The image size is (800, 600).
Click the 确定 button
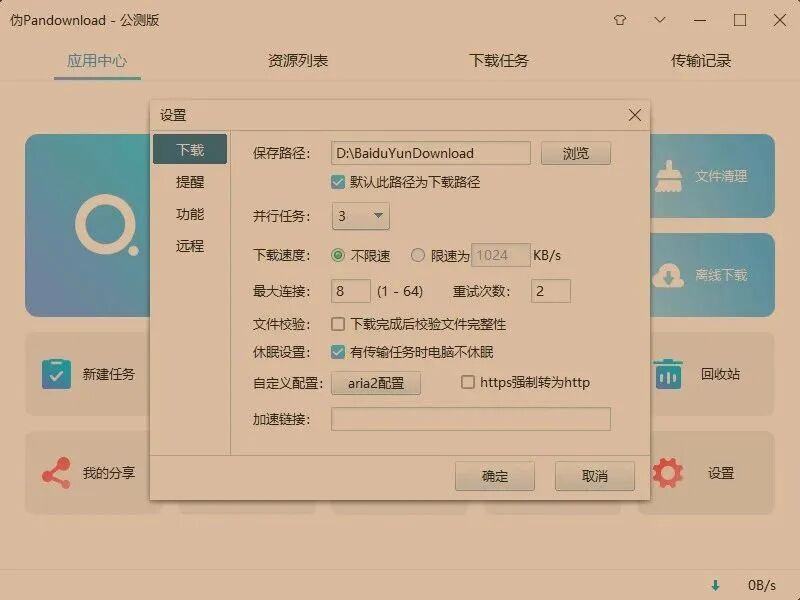tap(495, 476)
